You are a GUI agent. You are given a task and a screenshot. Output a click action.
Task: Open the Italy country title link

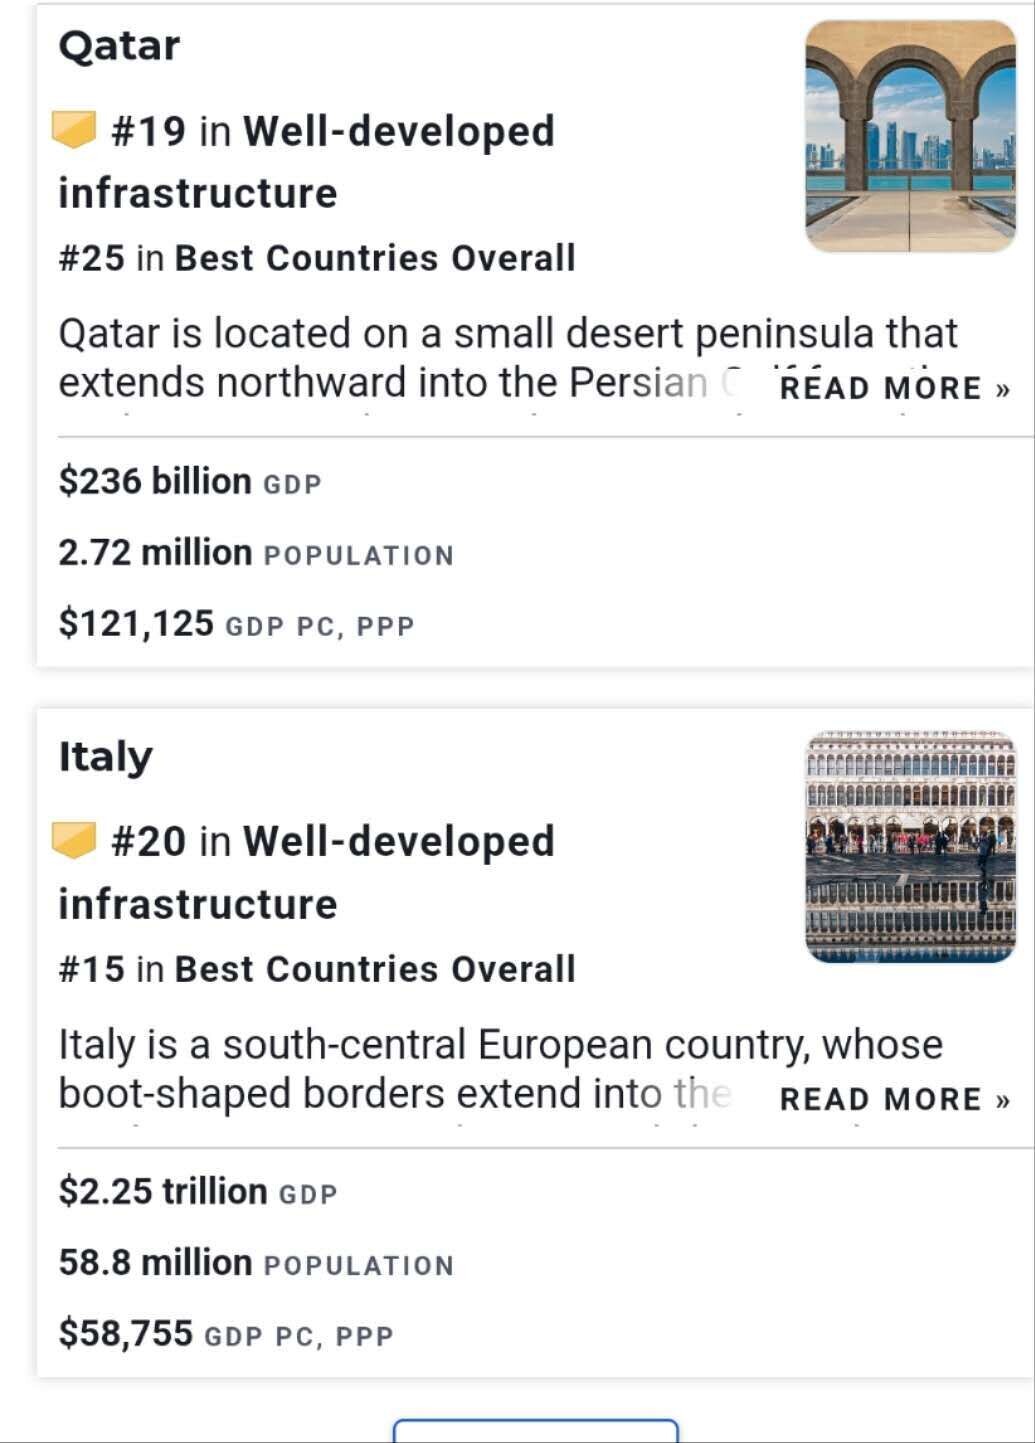(x=105, y=756)
